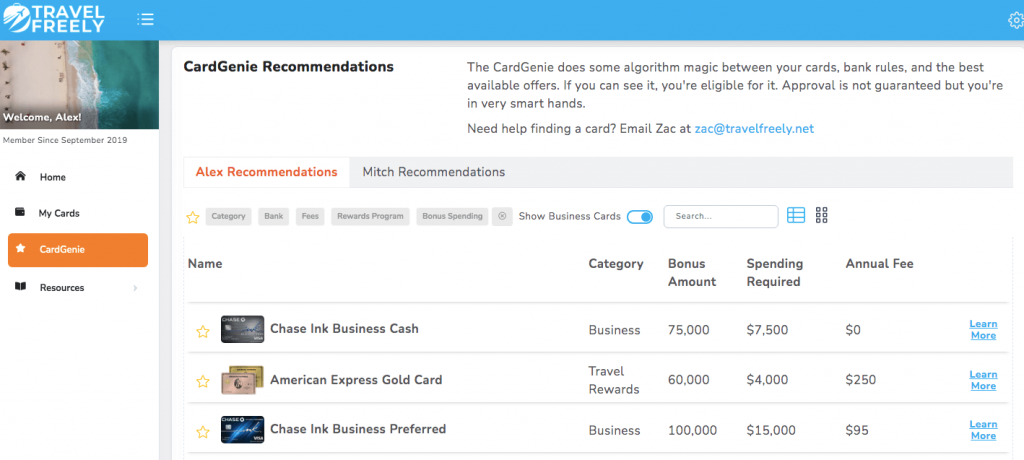Screen dimensions: 1024x460
Task: Click the American Express Gold Card thumbnail
Action: [x=242, y=380]
